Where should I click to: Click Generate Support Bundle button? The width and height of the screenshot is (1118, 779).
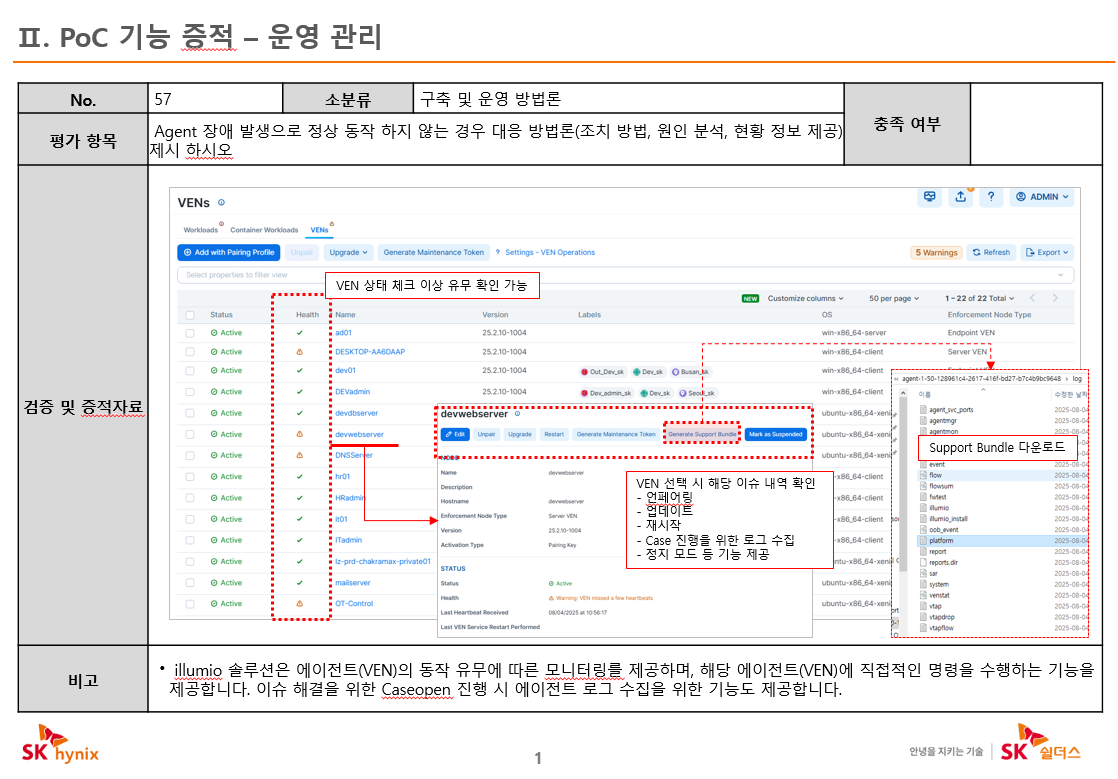(702, 434)
